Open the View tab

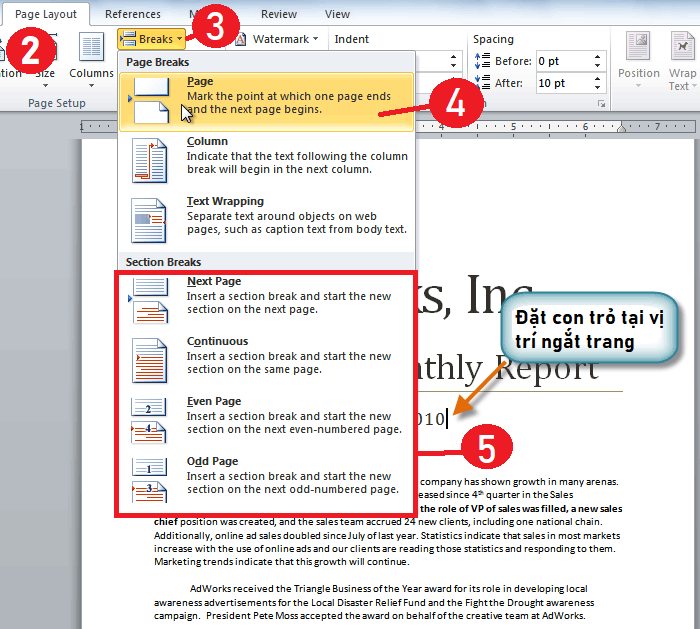click(x=337, y=14)
